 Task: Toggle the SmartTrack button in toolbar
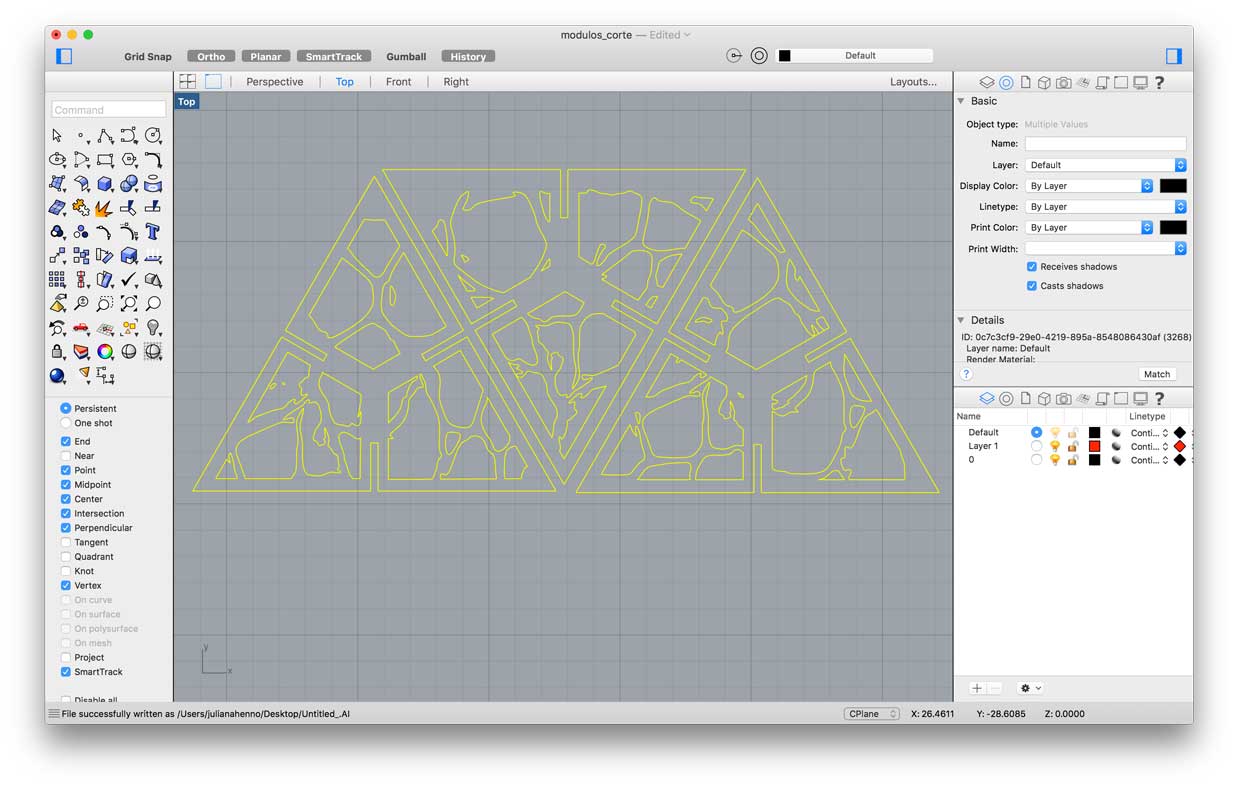point(334,57)
